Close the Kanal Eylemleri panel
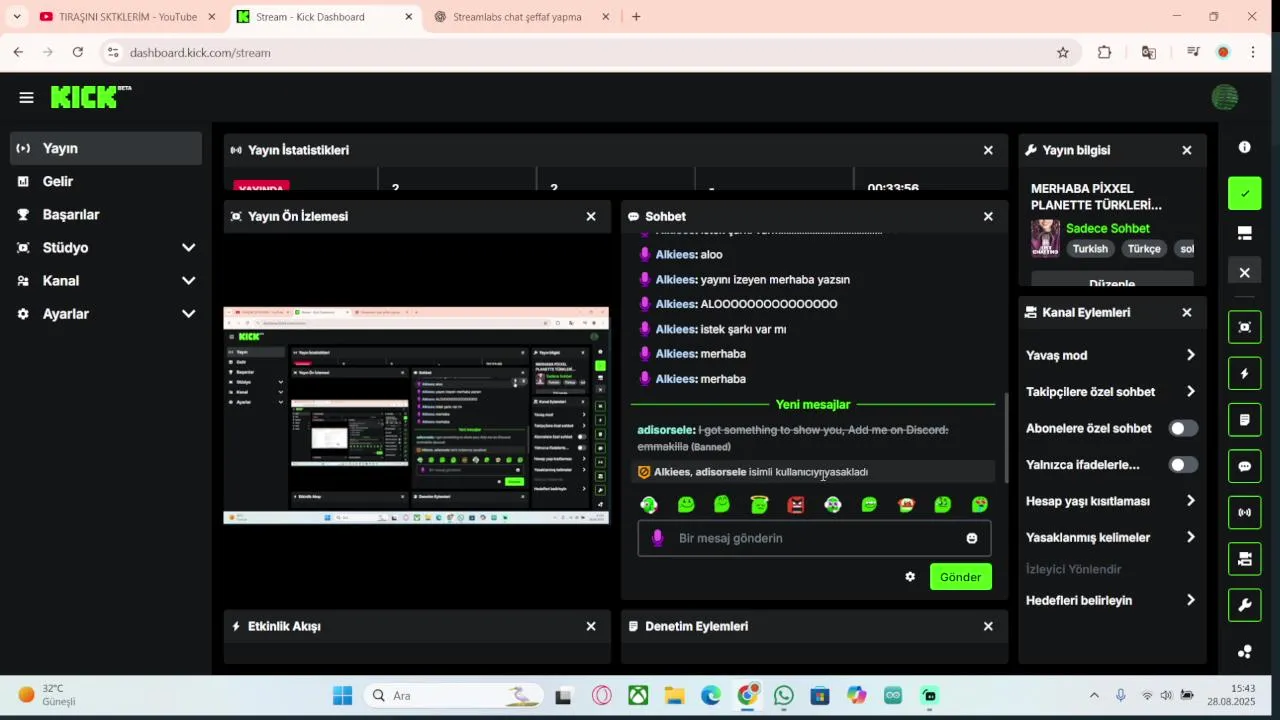Screen dimensions: 1280x720 1187,312
